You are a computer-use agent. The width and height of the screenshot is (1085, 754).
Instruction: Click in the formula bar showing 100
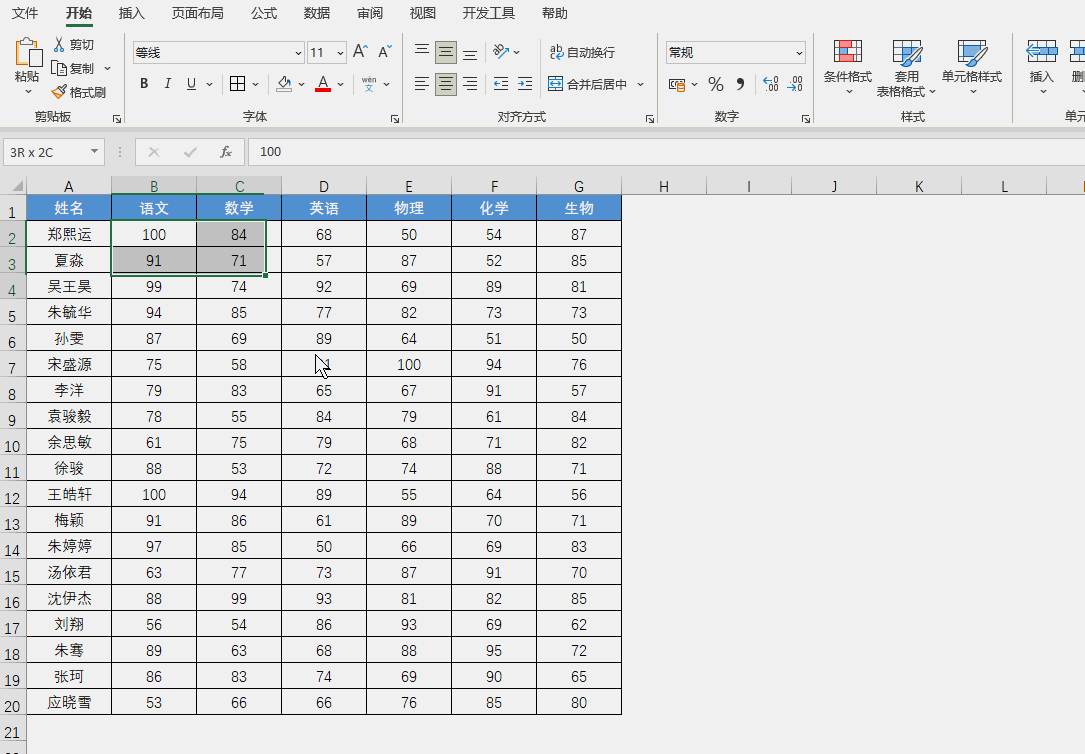[666, 152]
